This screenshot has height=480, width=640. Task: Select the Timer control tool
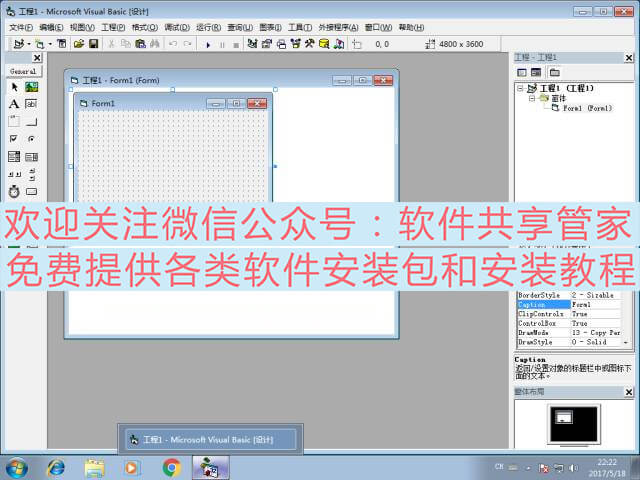tap(14, 191)
